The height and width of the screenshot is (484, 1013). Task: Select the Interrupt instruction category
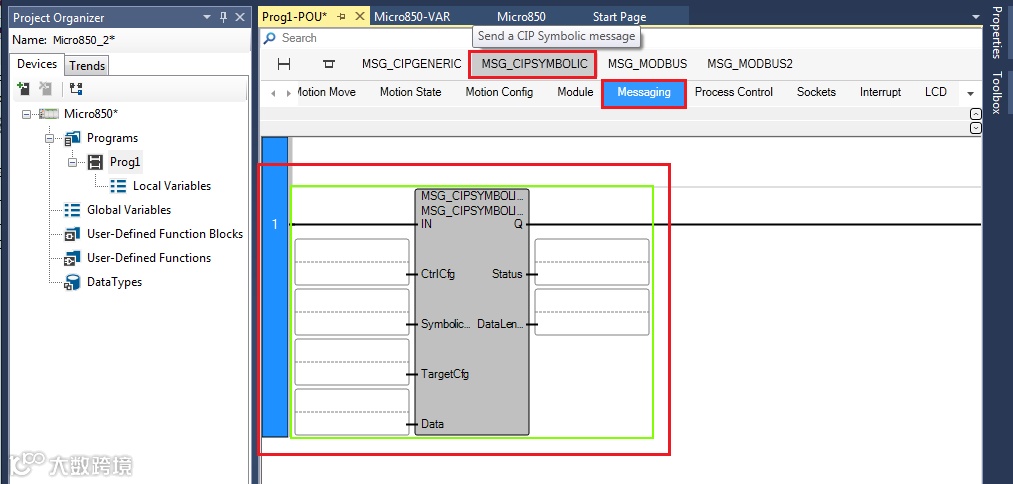[880, 92]
